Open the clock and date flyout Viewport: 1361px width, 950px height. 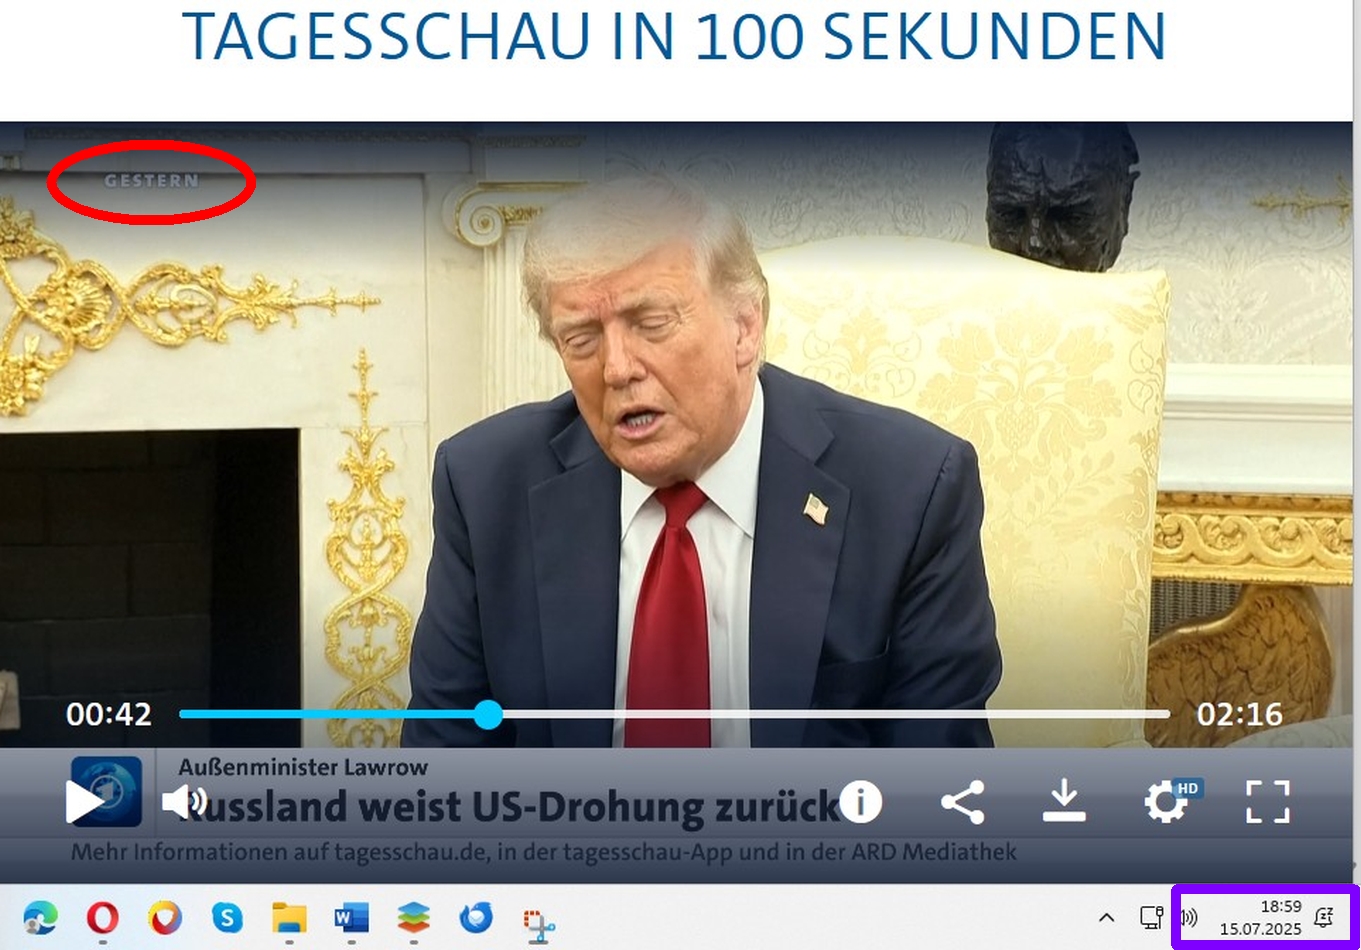click(1260, 917)
